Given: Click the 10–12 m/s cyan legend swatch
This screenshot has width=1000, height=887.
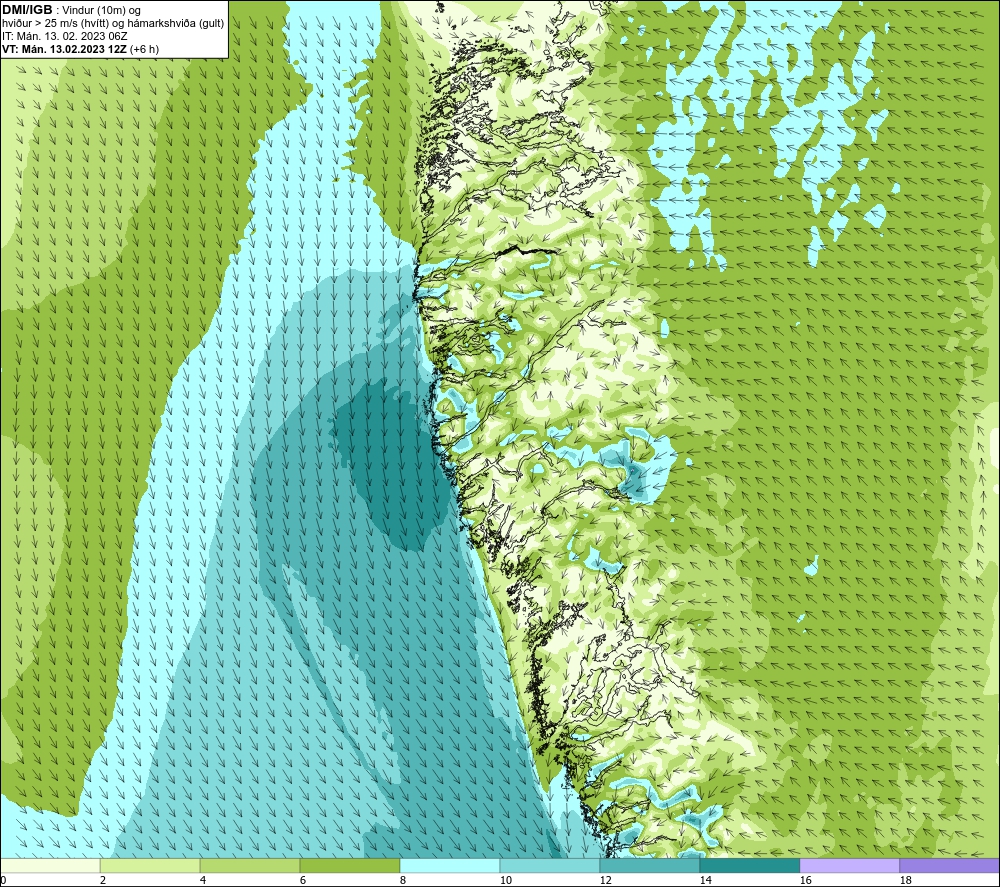Looking at the screenshot, I should (x=550, y=865).
